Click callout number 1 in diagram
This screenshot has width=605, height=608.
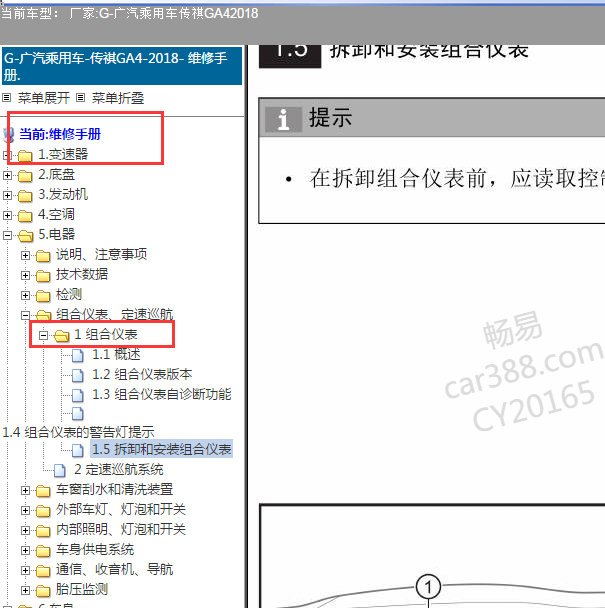(428, 587)
